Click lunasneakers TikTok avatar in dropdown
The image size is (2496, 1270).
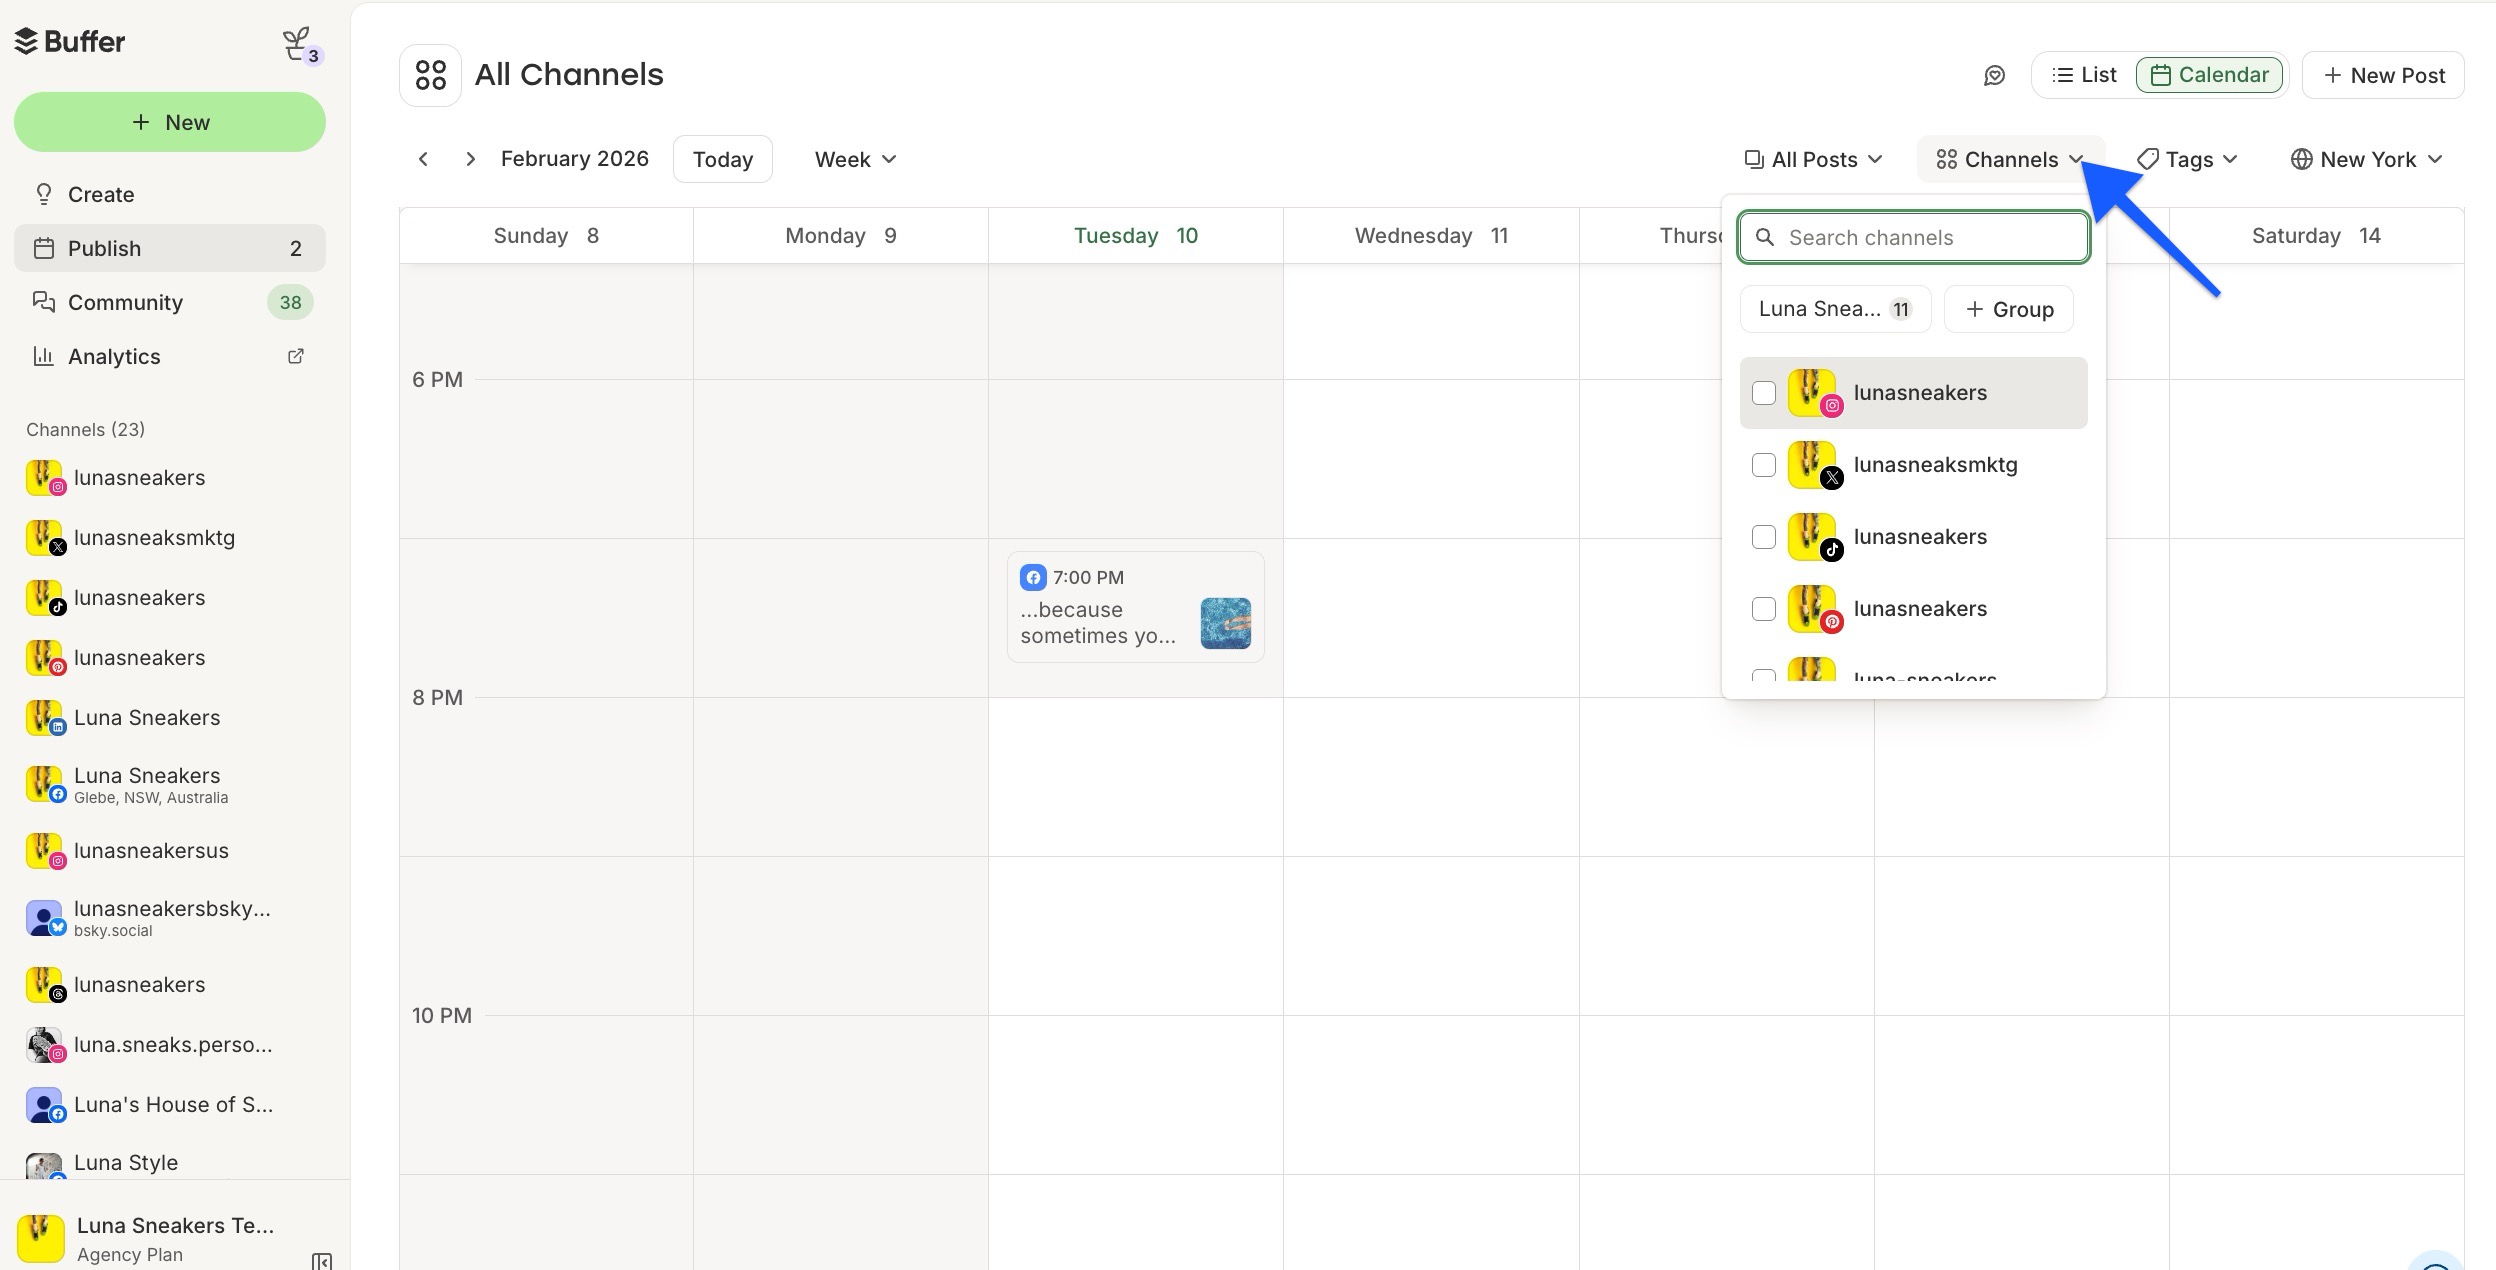(1814, 537)
